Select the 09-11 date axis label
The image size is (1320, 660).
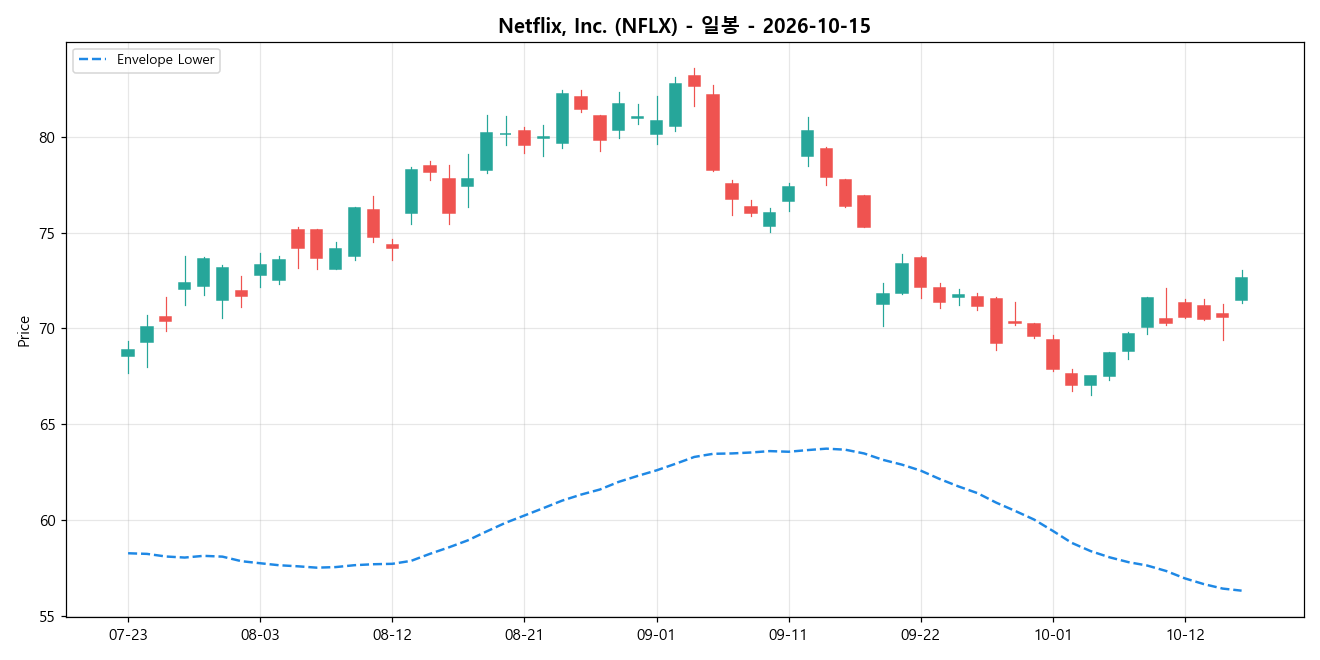click(x=788, y=634)
